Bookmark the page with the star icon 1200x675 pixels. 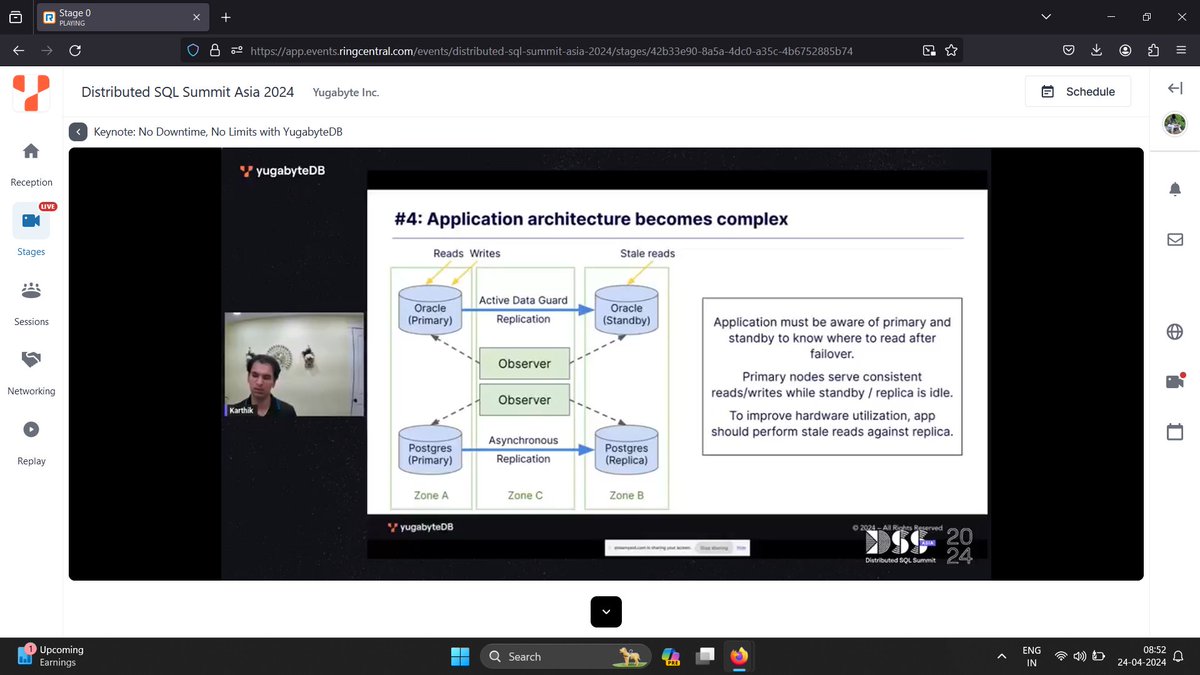click(x=951, y=49)
